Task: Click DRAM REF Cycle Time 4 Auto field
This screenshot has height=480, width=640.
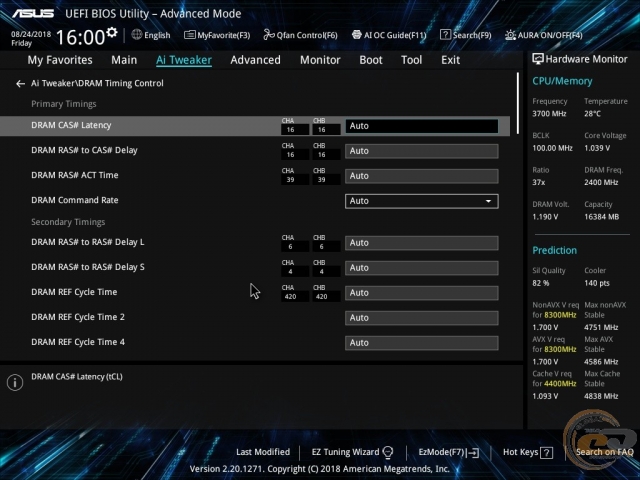Action: 422,343
